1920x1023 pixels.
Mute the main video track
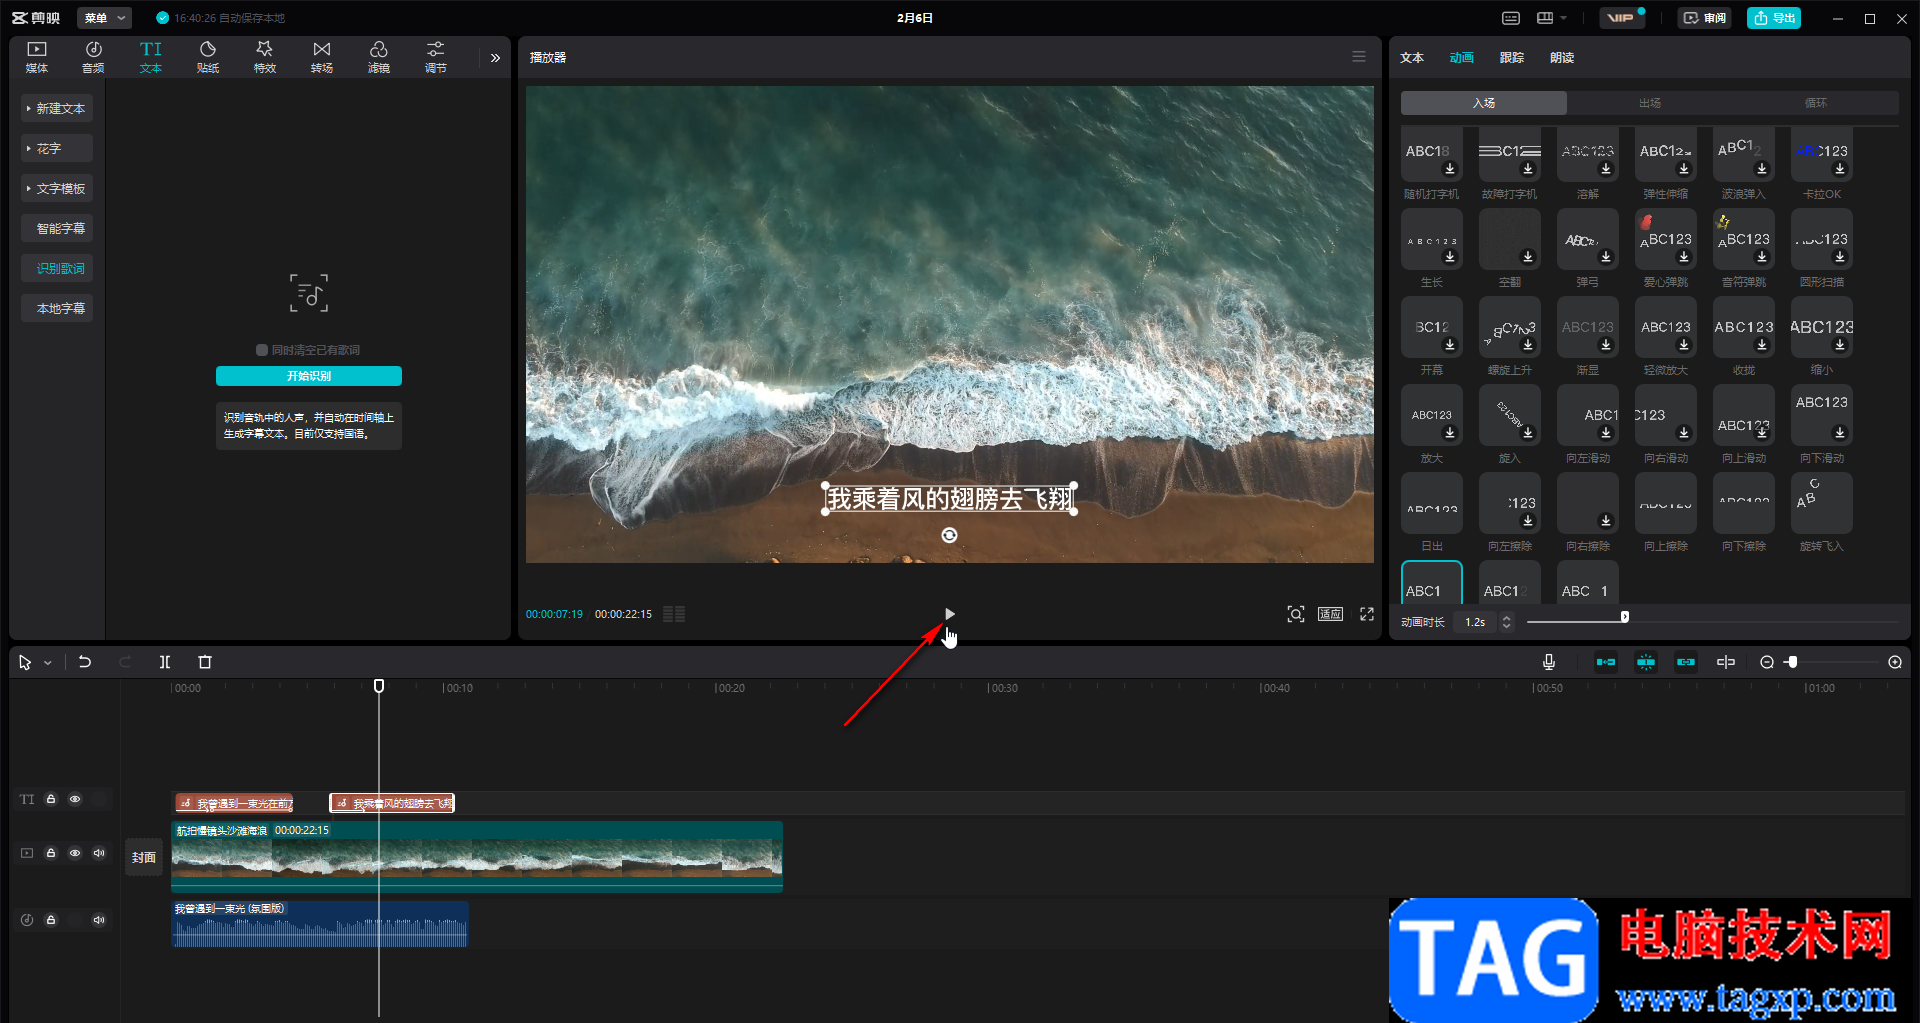[x=99, y=853]
